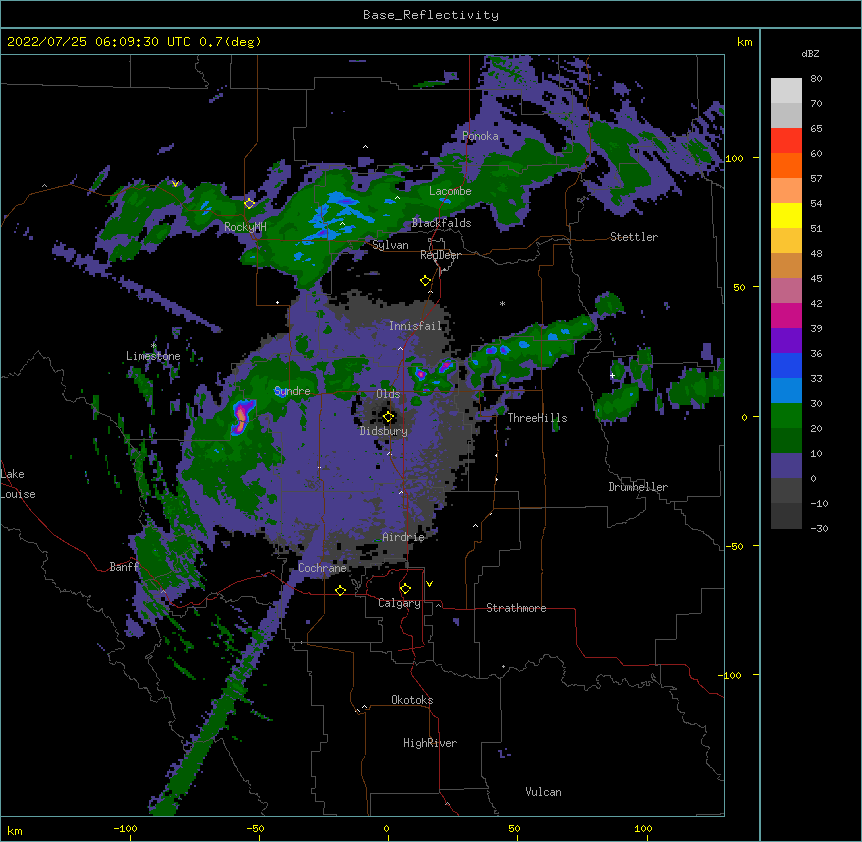862x842 pixels.
Task: Click the 100 tick on the right axis
Action: pyautogui.click(x=734, y=158)
